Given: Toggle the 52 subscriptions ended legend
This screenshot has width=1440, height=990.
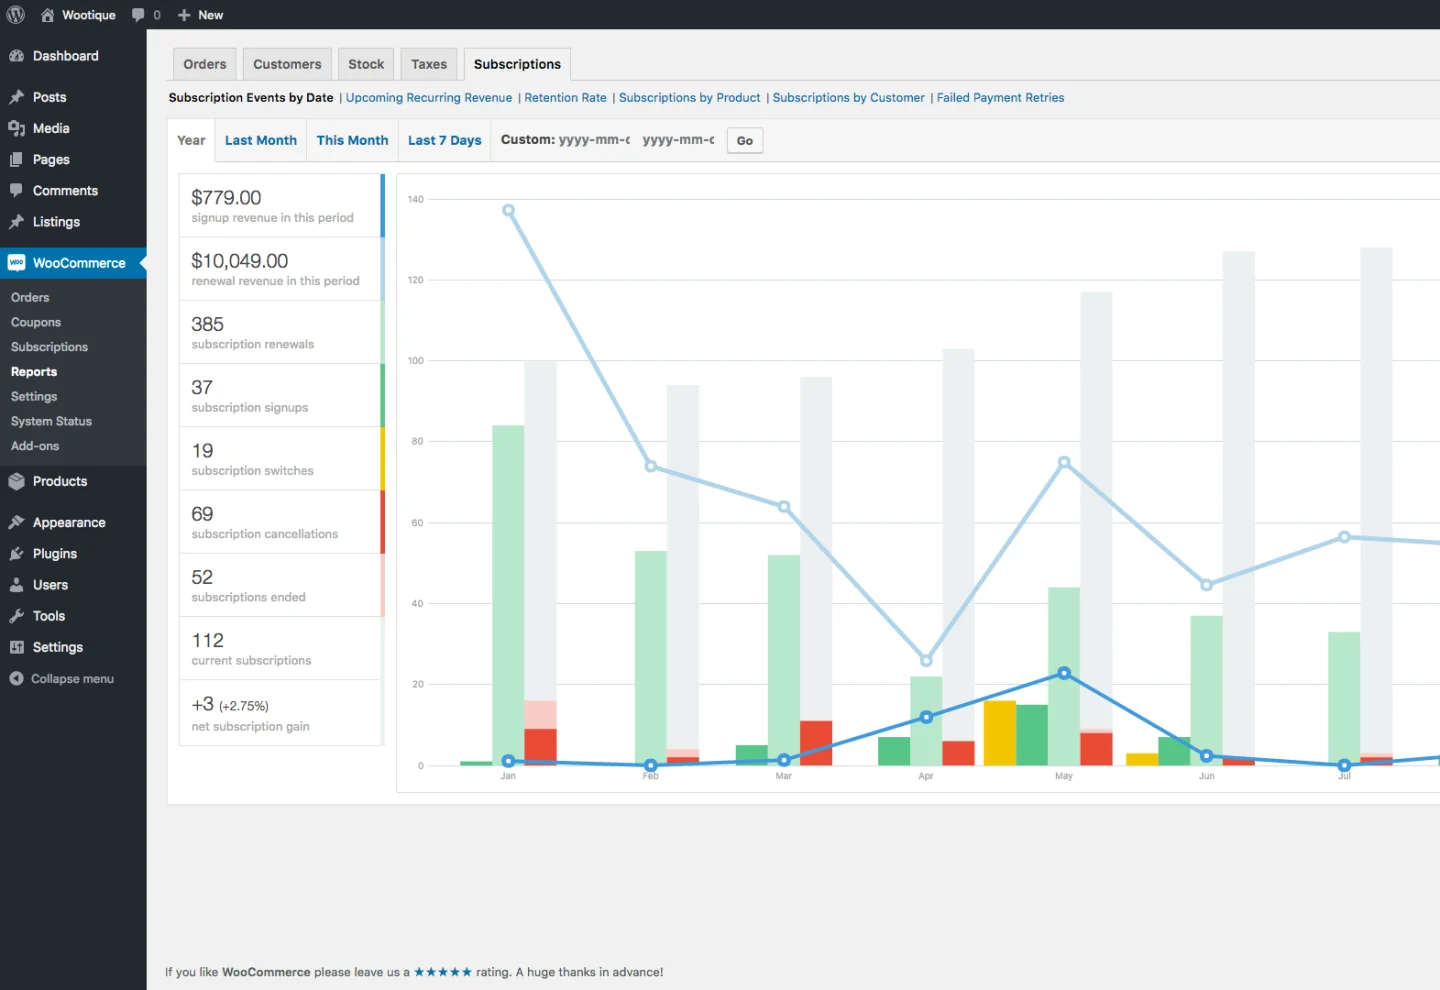Looking at the screenshot, I should point(282,585).
